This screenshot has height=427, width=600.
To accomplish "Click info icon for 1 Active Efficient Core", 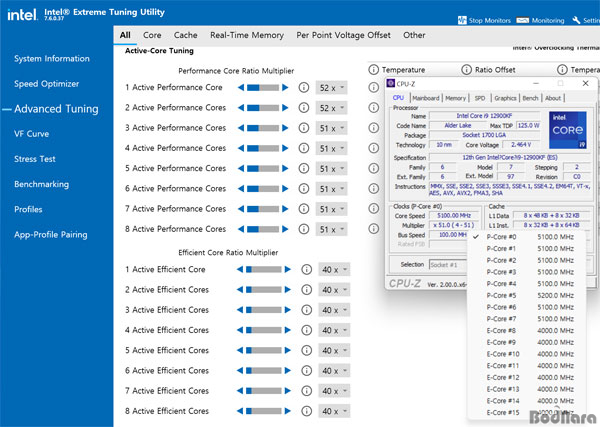I will pos(307,270).
